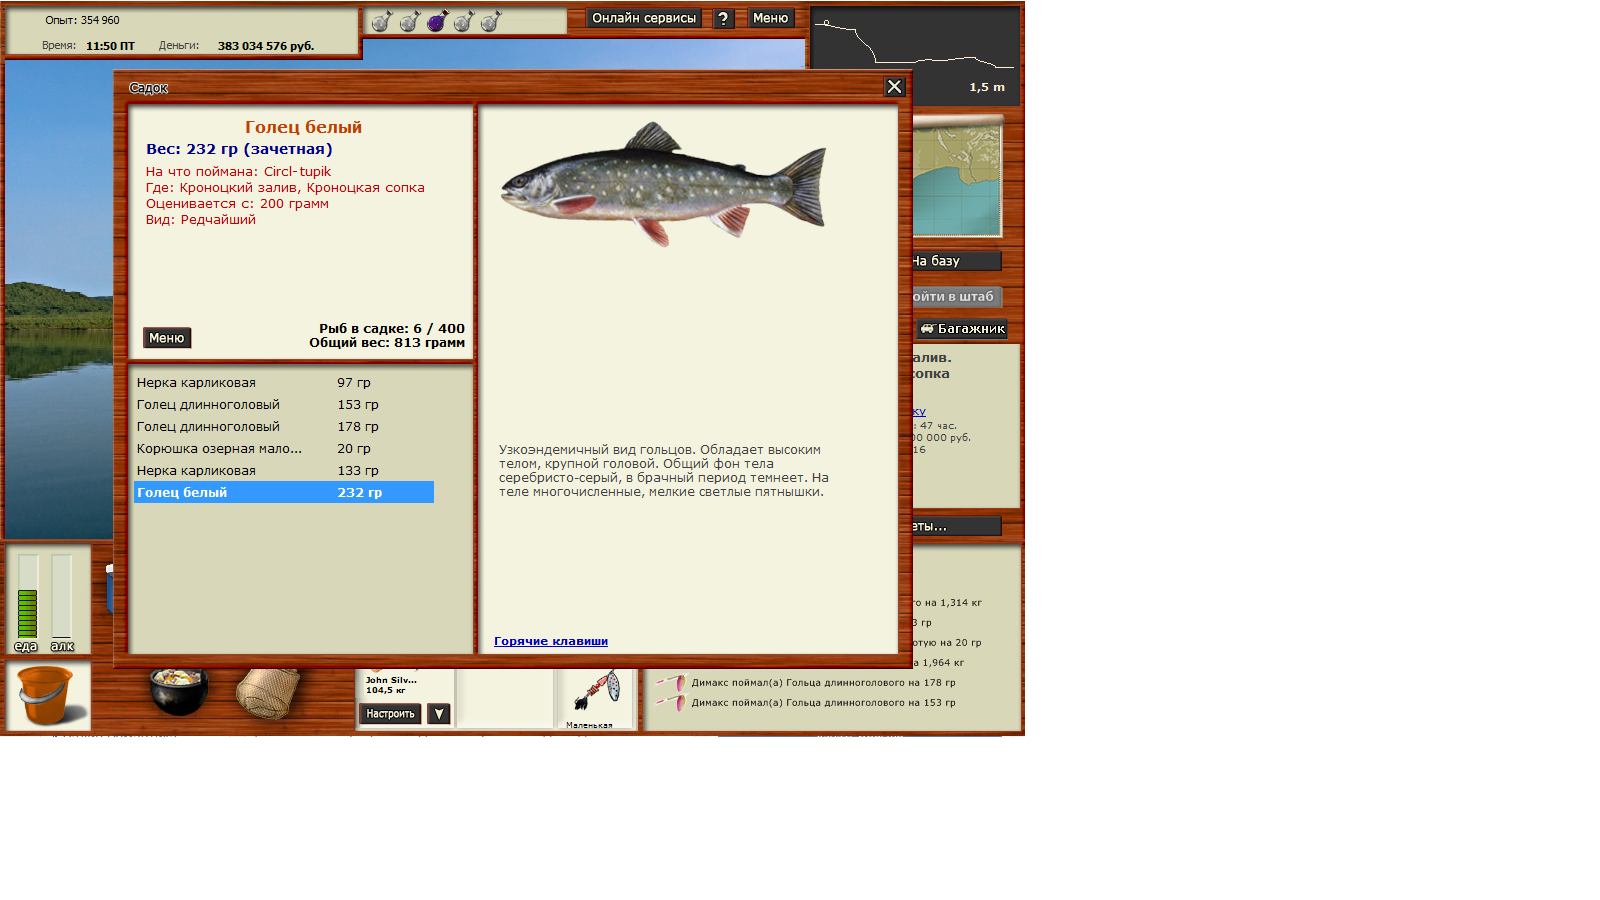
Task: Click the На базу button
Action: click(956, 261)
